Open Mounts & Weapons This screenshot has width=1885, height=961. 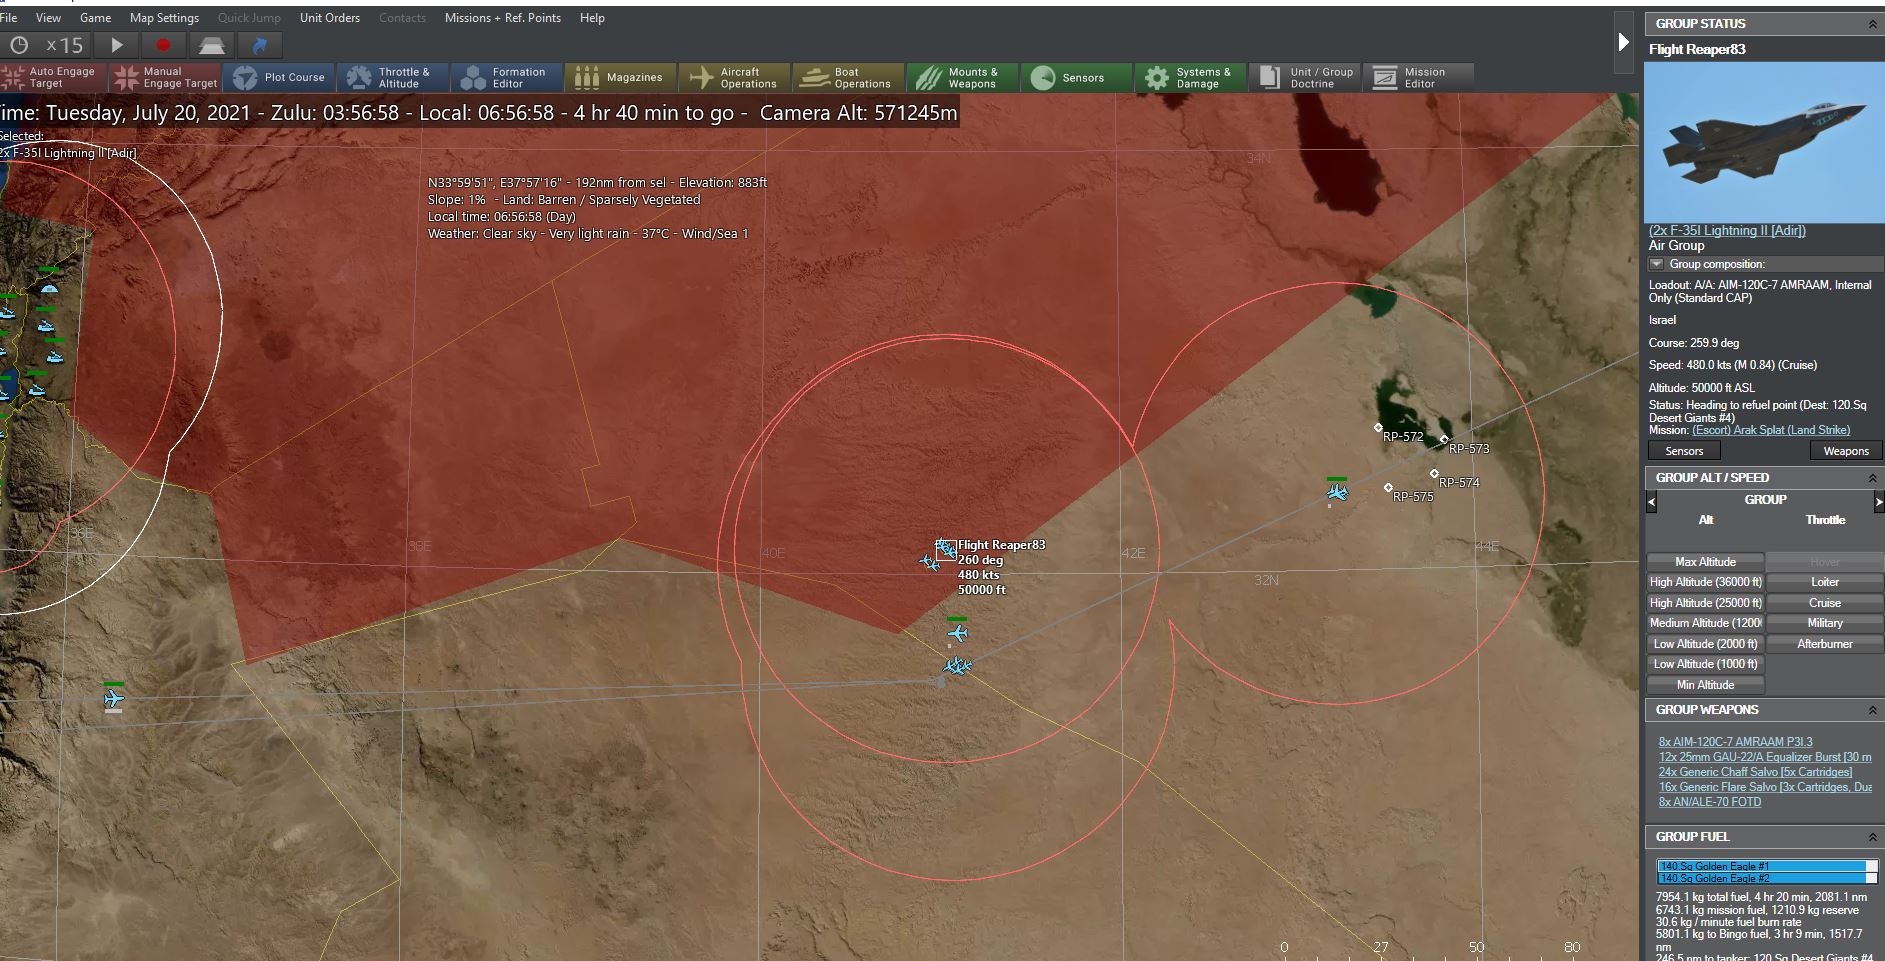pyautogui.click(x=962, y=77)
